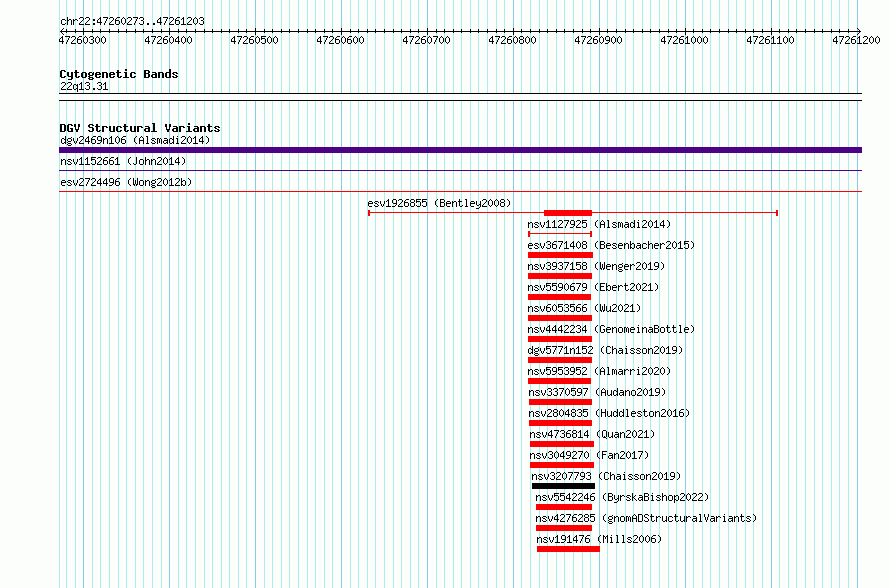
Task: Click the red bar under nsv191476
Action: [568, 549]
